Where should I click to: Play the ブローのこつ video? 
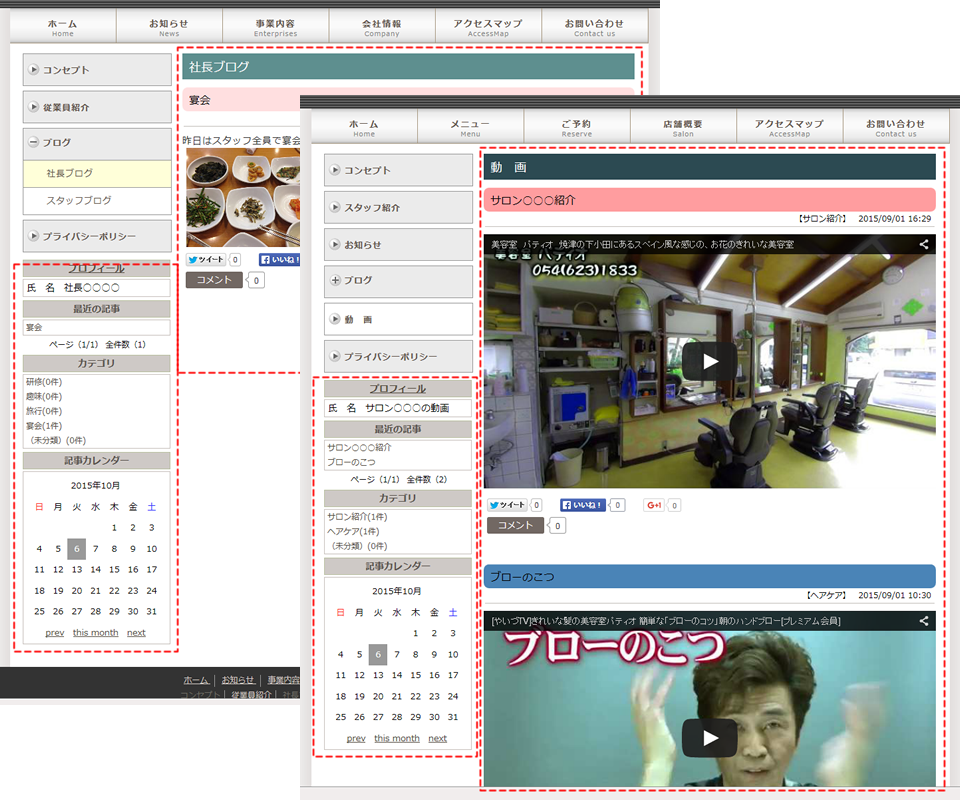pyautogui.click(x=710, y=738)
